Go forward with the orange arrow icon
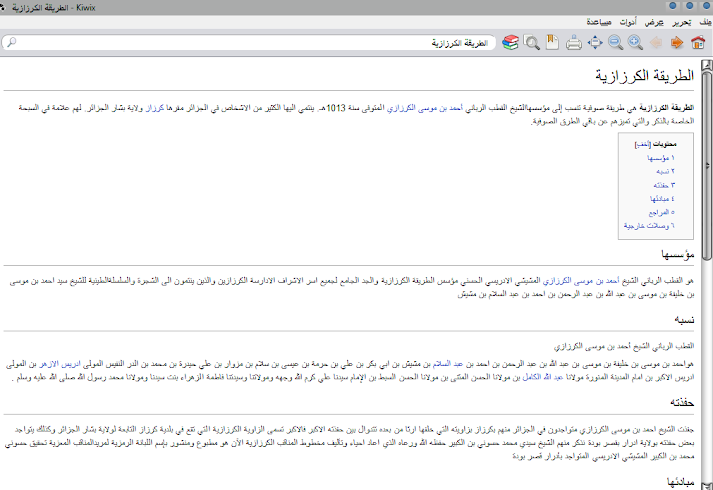This screenshot has width=713, height=490. pos(676,43)
